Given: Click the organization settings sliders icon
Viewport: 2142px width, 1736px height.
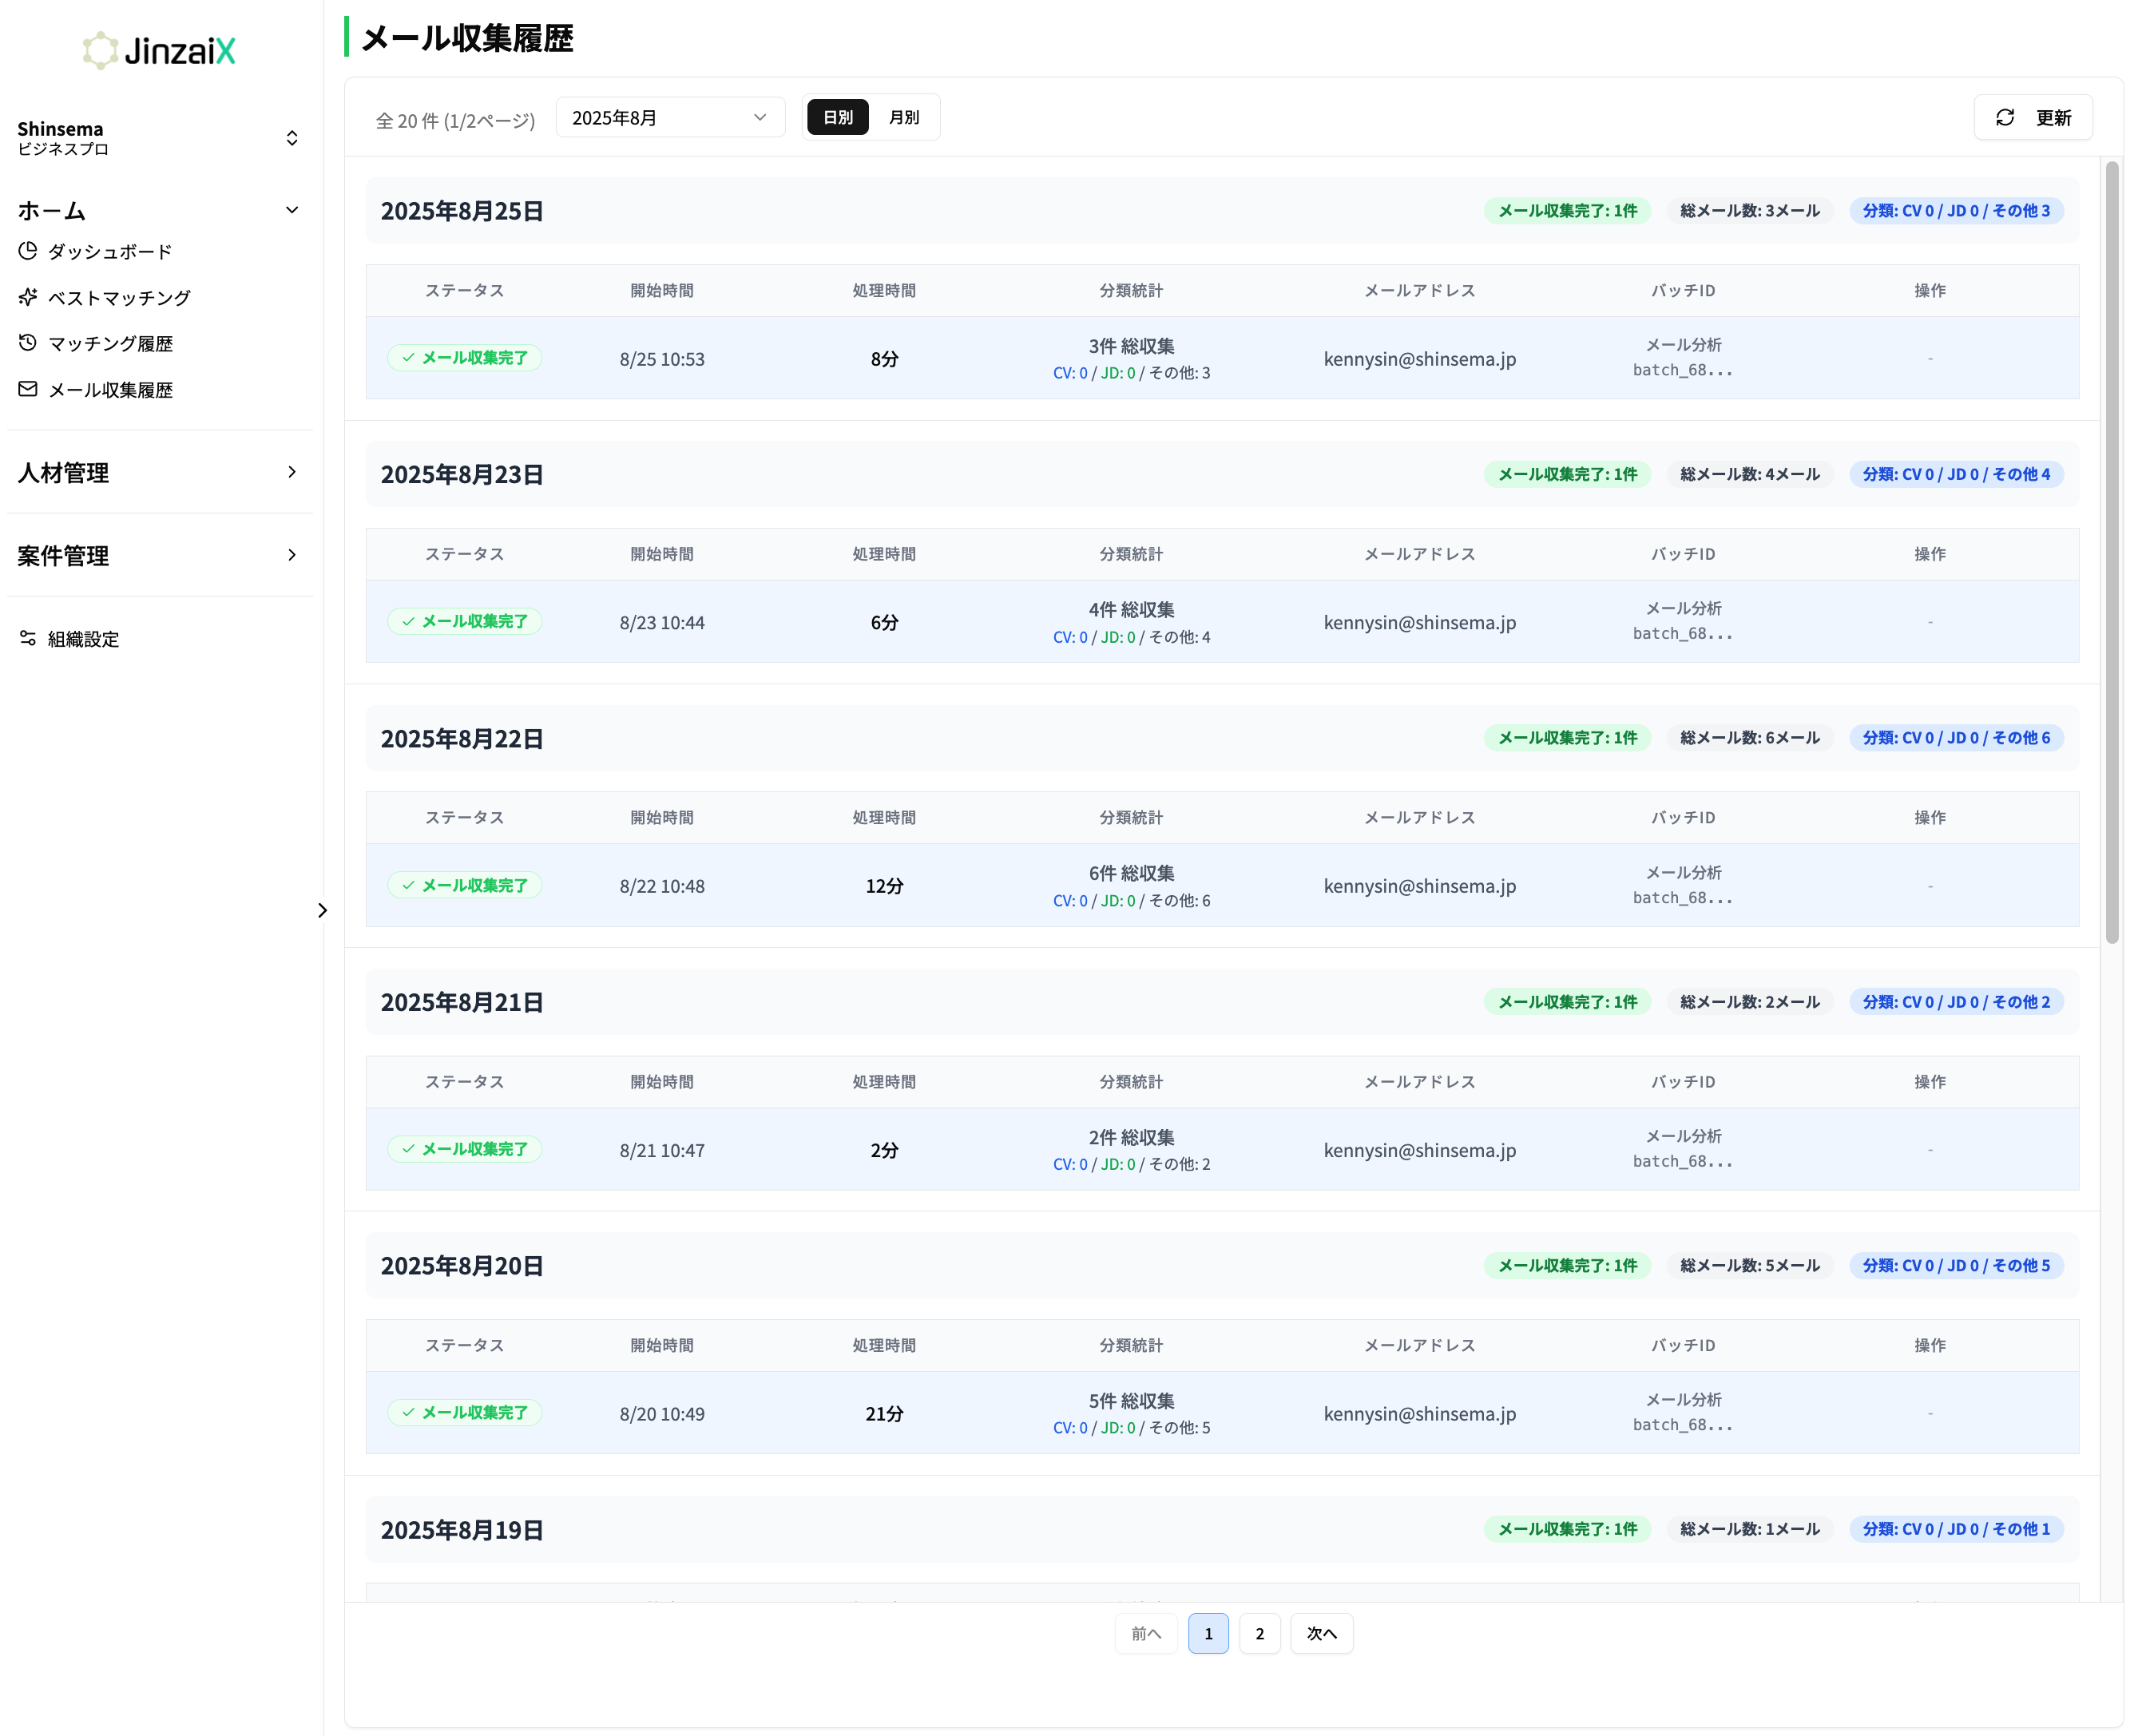Looking at the screenshot, I should click(x=28, y=638).
